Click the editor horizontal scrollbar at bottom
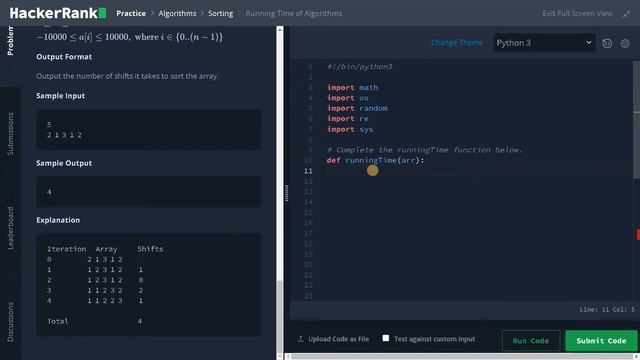 pos(462,356)
